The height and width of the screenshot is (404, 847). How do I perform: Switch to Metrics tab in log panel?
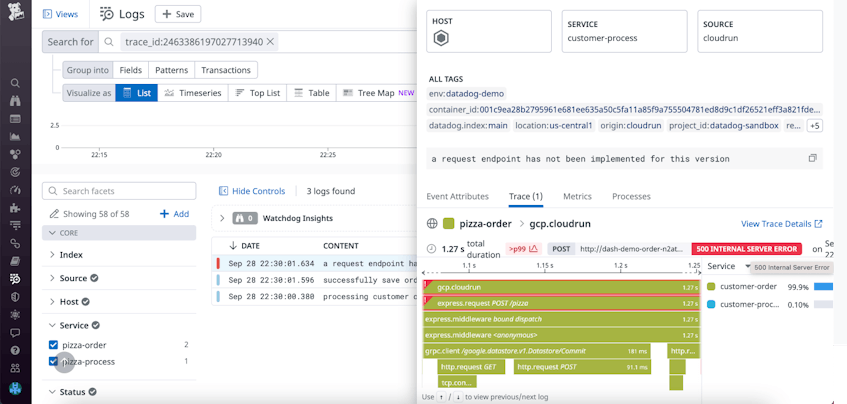[x=577, y=197]
